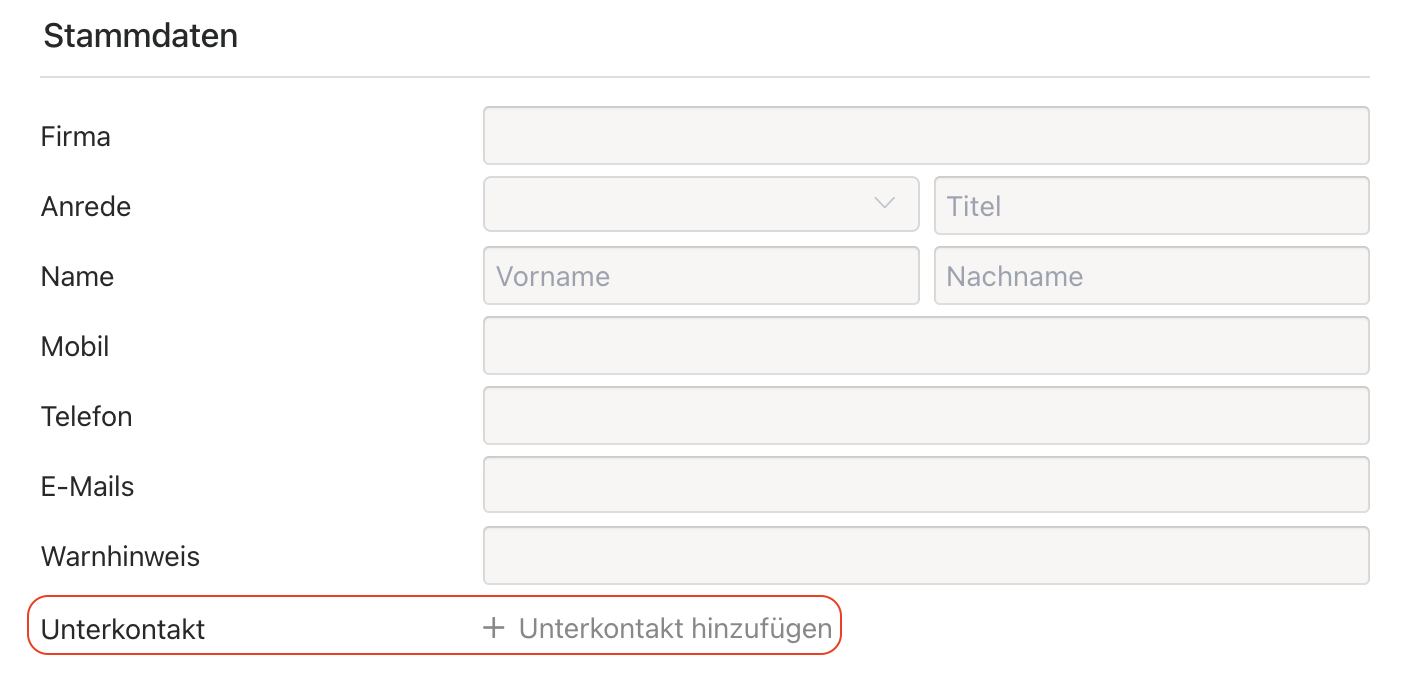Click the Stammdaten section heading

(141, 36)
